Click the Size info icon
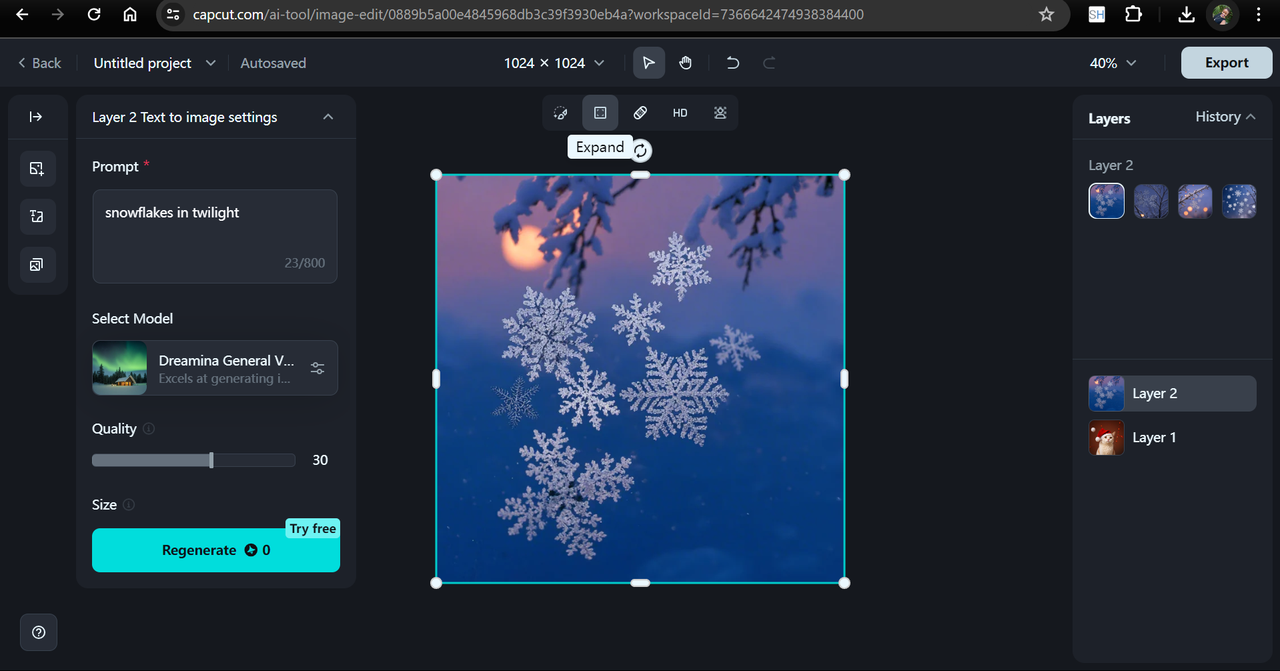The image size is (1280, 671). (x=129, y=505)
